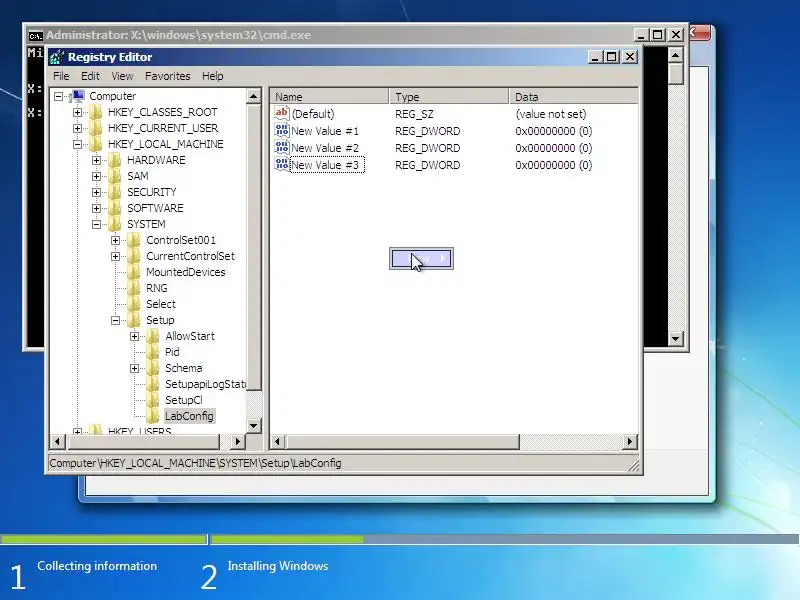Open the File menu

pyautogui.click(x=61, y=76)
